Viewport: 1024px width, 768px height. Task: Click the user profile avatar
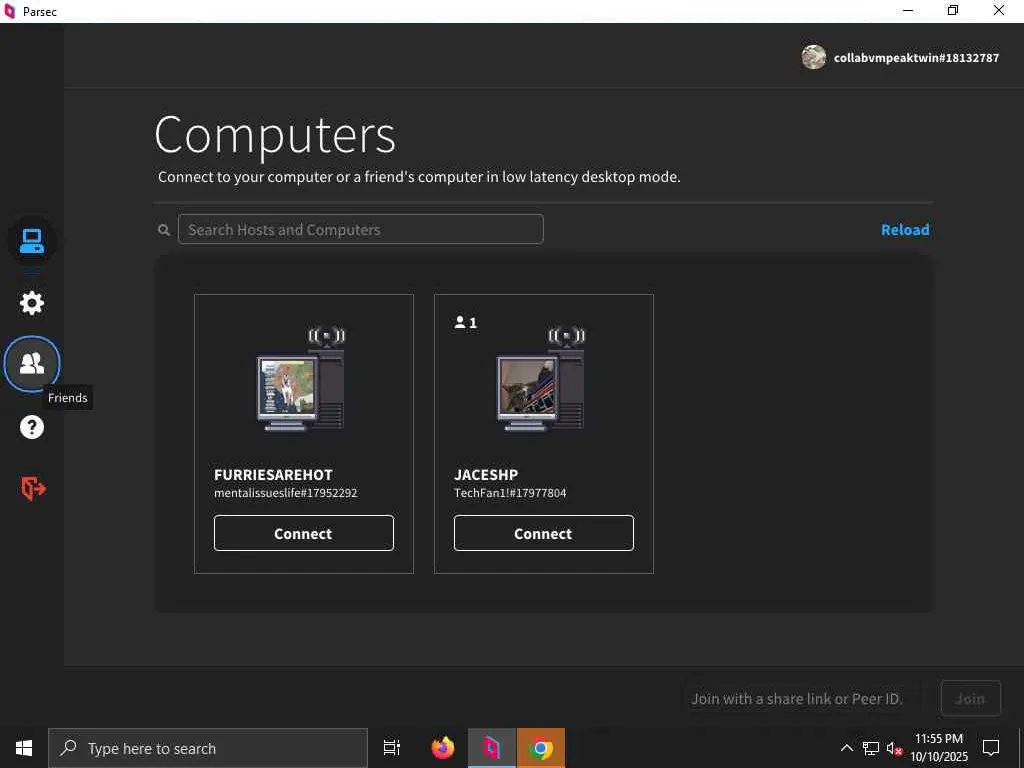click(x=814, y=57)
